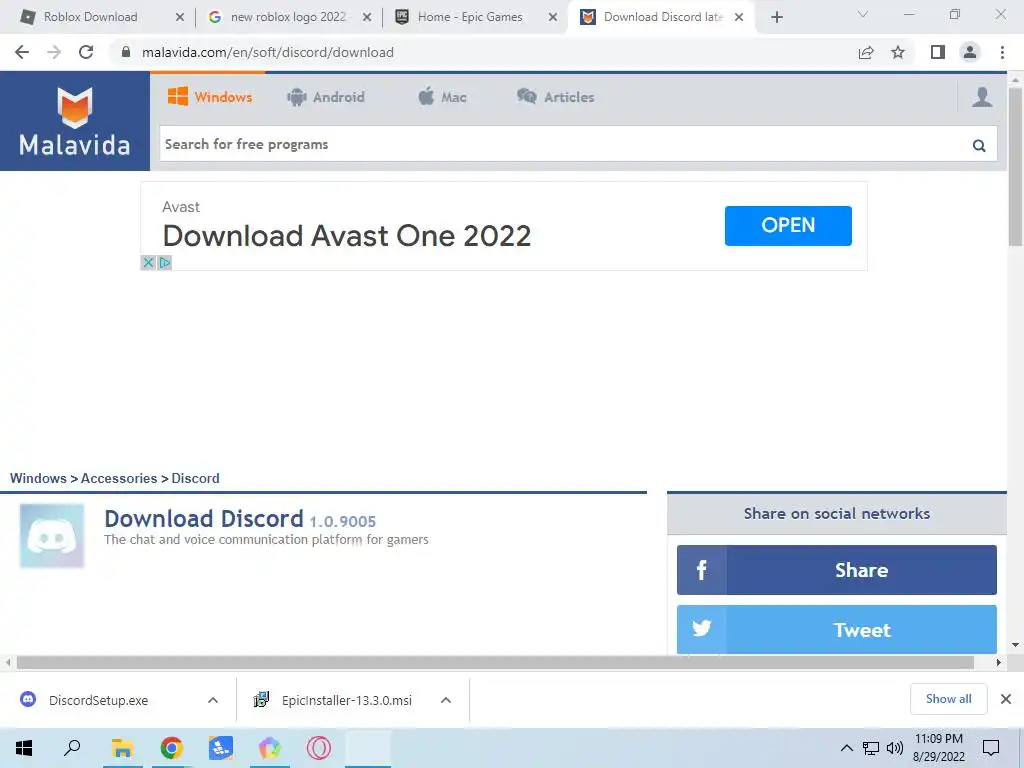Open the clock and date in taskbar
The width and height of the screenshot is (1024, 768).
pos(938,748)
